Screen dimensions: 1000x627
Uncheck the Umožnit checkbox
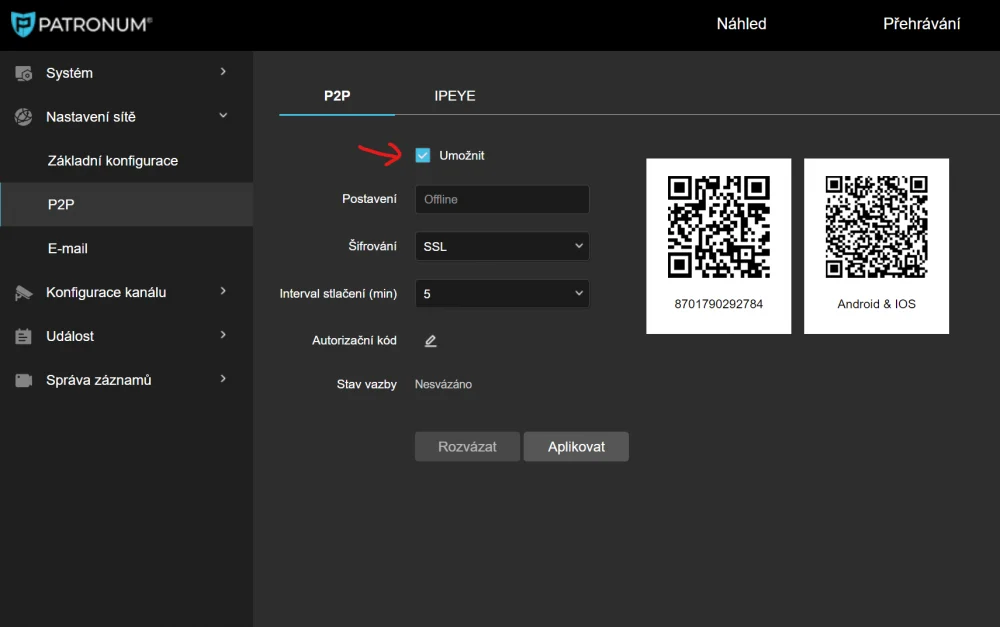423,155
